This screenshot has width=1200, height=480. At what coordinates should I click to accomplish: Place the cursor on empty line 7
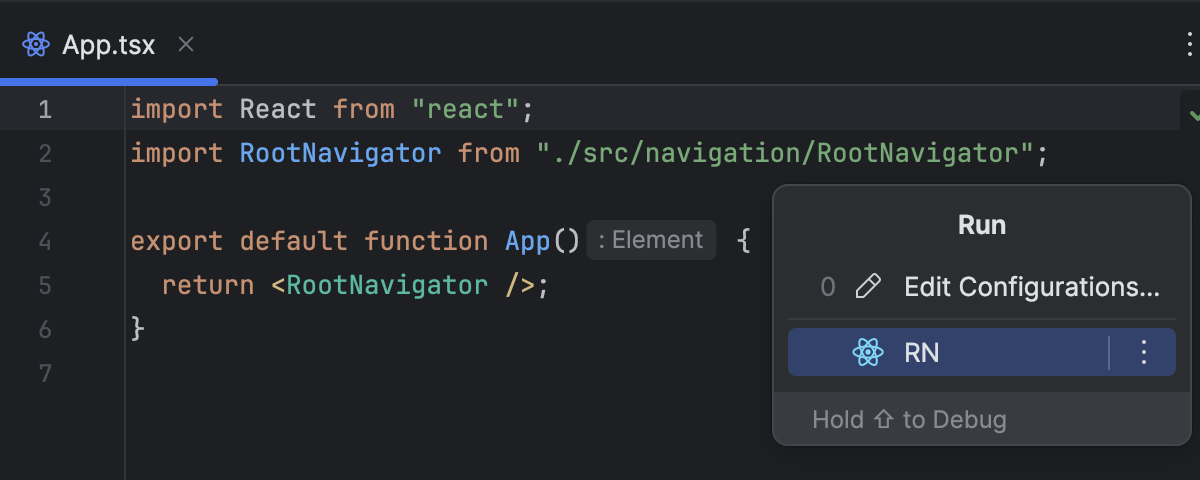coord(400,373)
